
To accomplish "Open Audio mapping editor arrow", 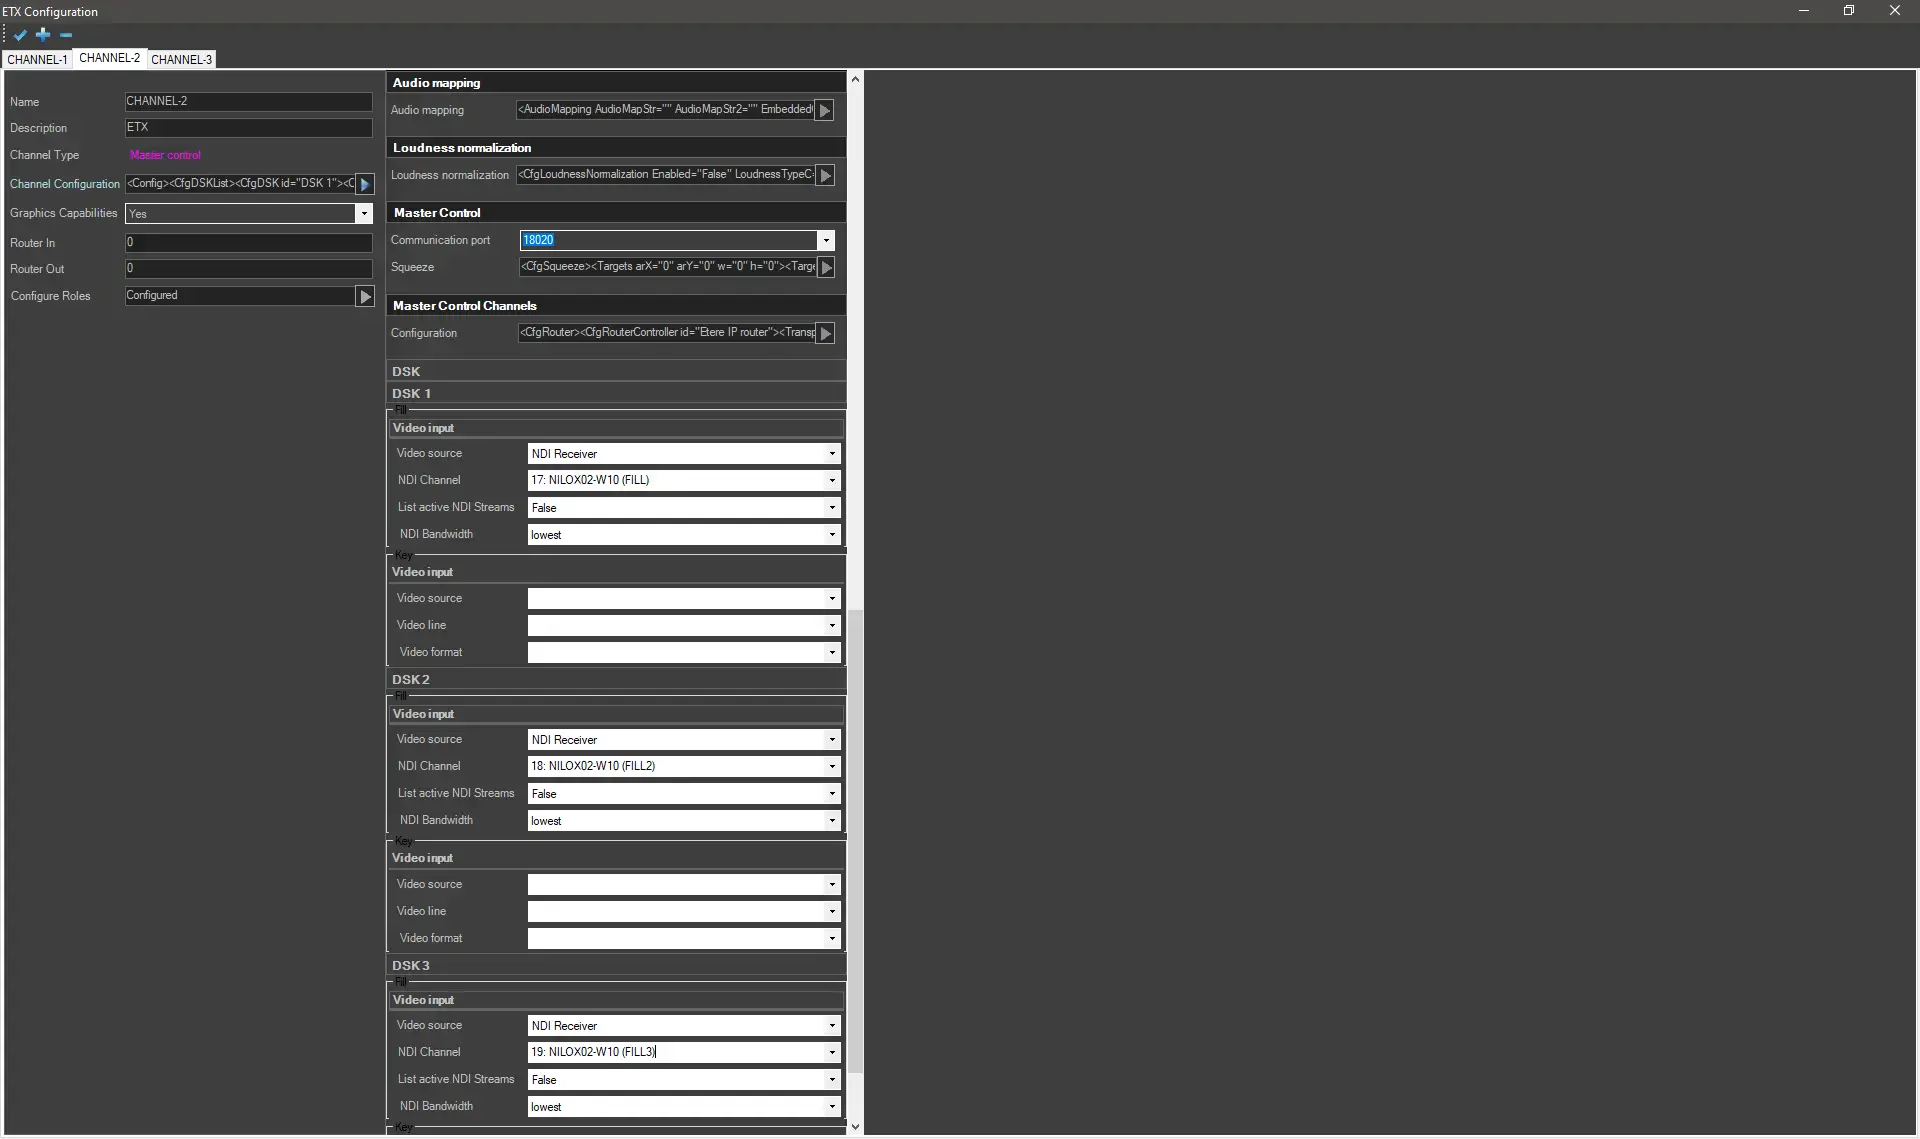I will click(825, 110).
